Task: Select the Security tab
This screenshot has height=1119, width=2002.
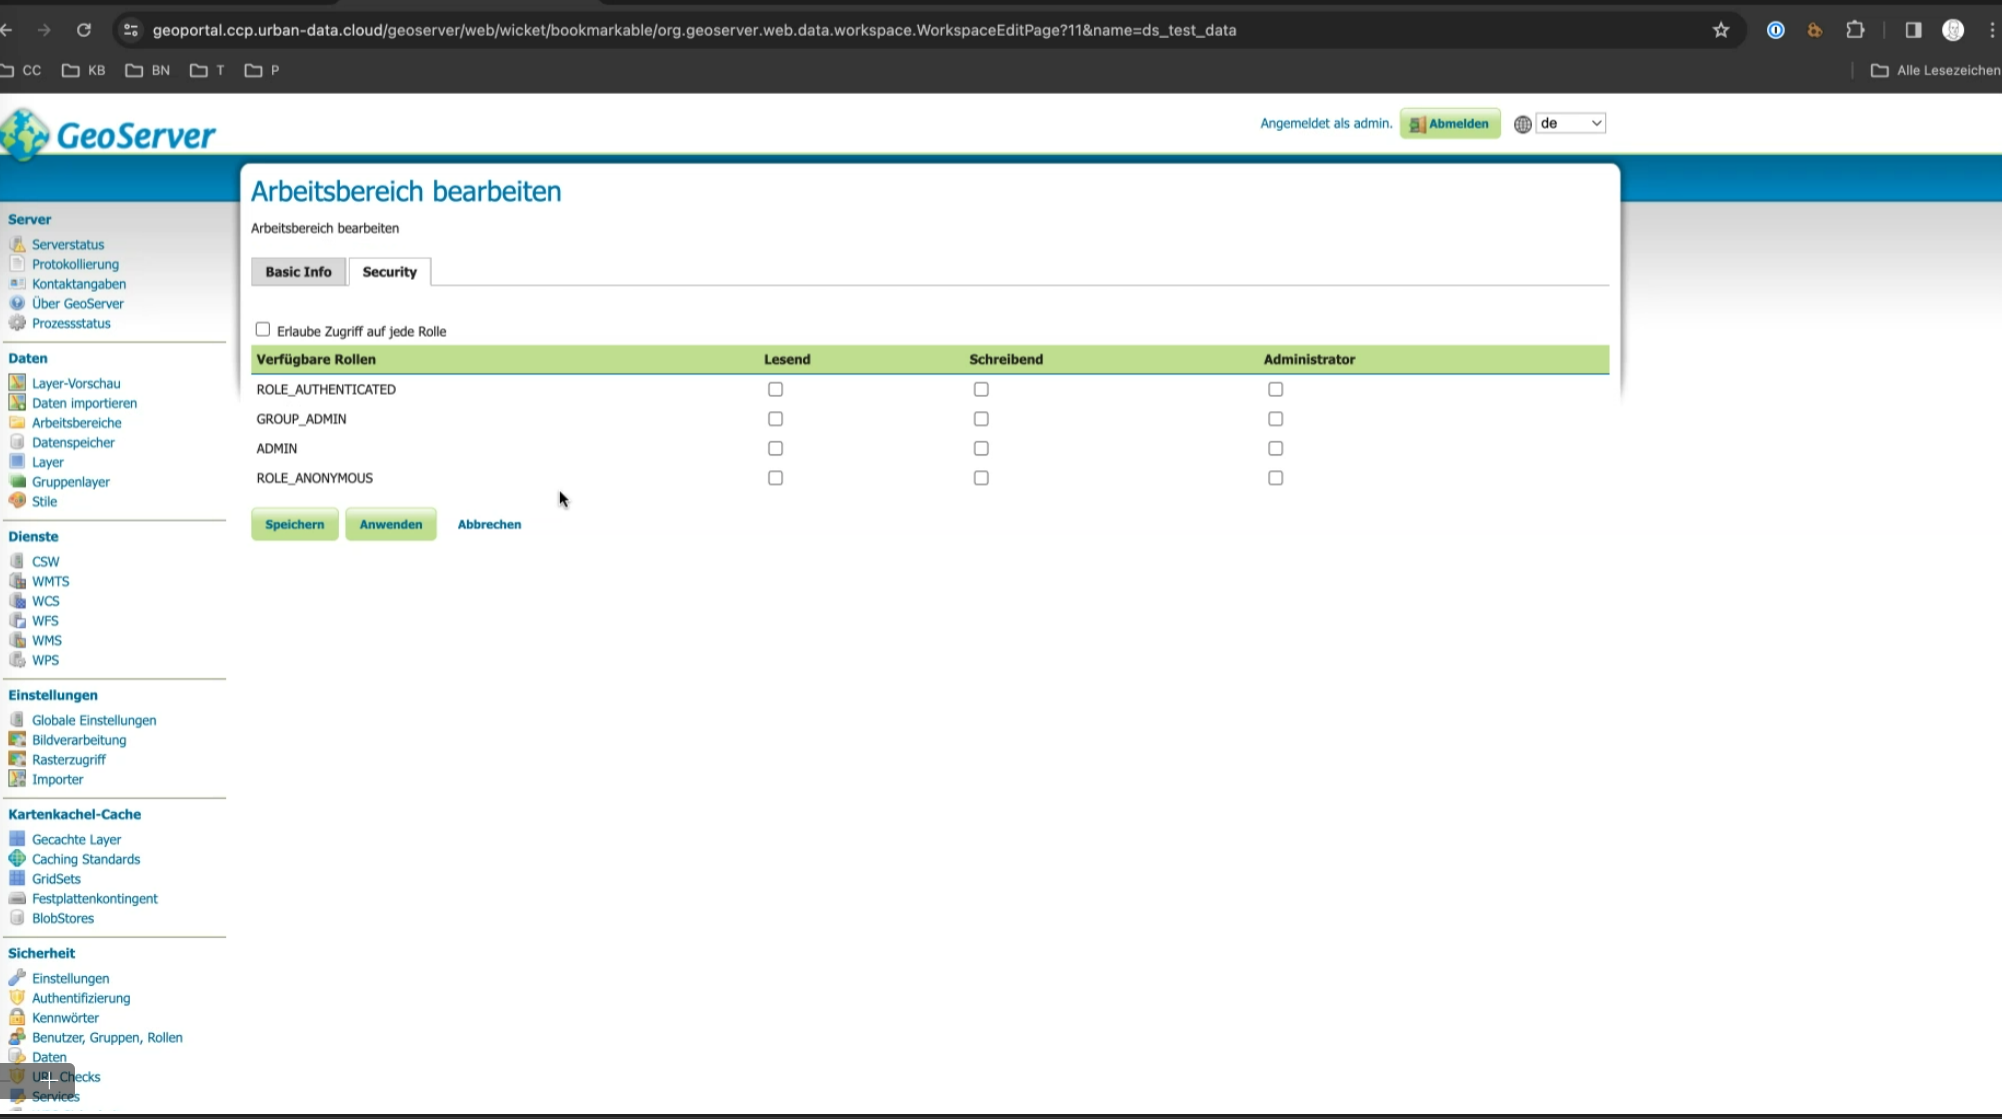Action: pyautogui.click(x=389, y=272)
